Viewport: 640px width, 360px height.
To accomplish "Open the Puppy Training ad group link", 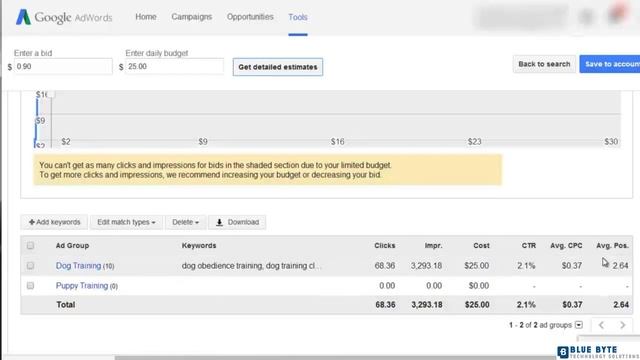I will (x=82, y=286).
